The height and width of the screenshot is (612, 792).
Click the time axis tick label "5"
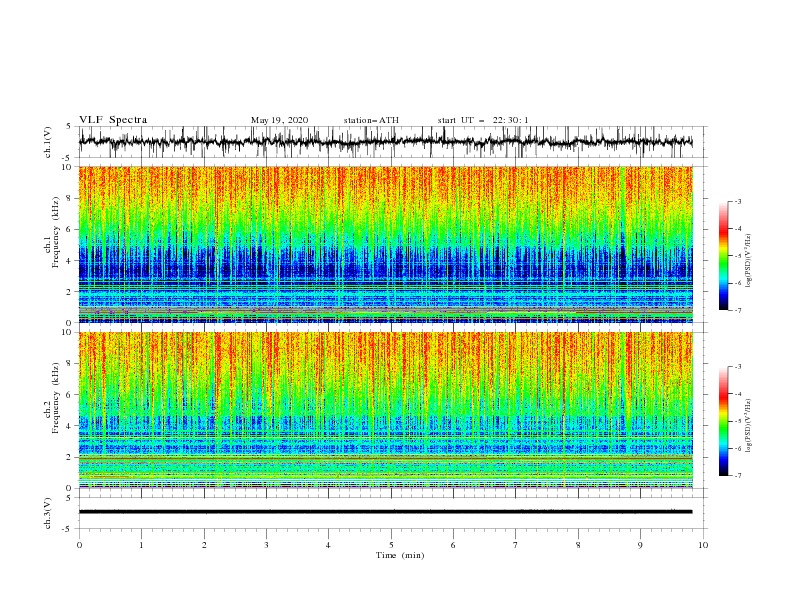[x=391, y=545]
